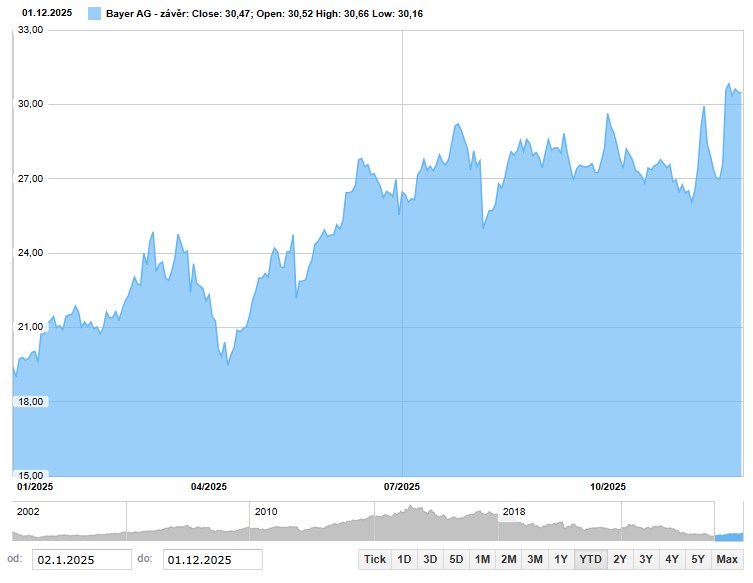Screen dimensions: 753x583
Task: Switch to 3M chart view
Action: point(535,559)
